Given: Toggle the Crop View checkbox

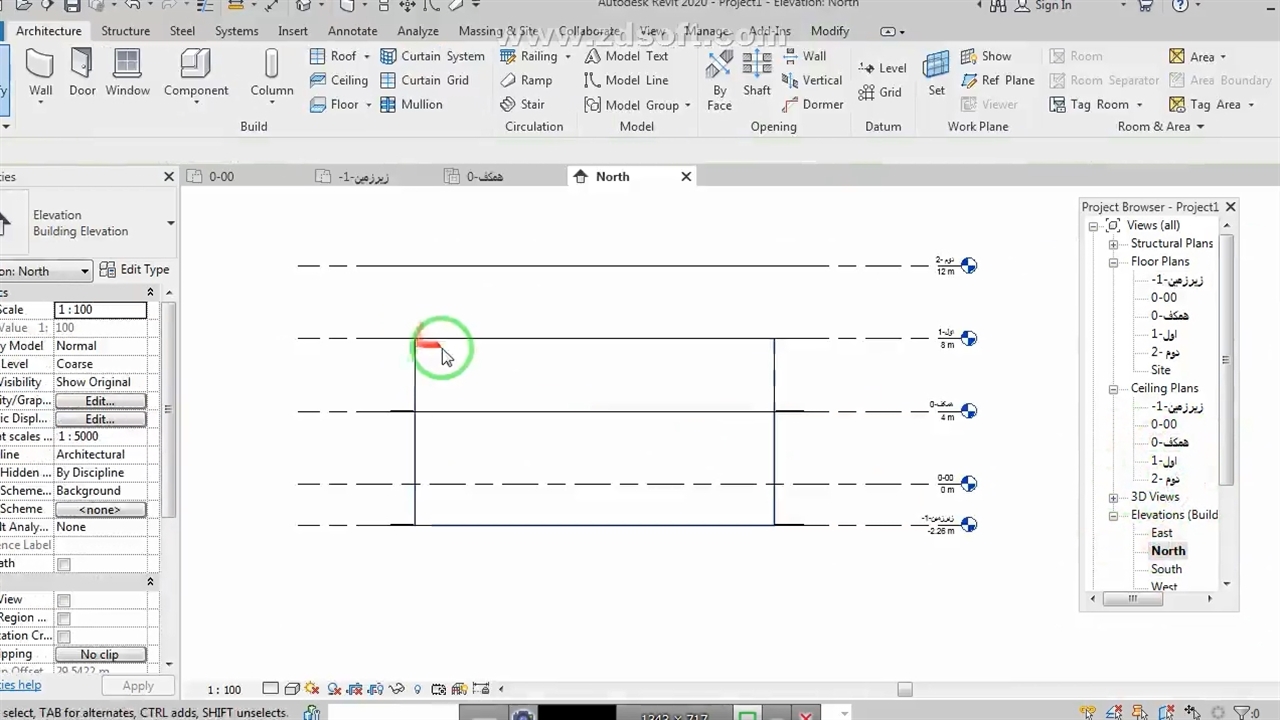Looking at the screenshot, I should tap(64, 600).
